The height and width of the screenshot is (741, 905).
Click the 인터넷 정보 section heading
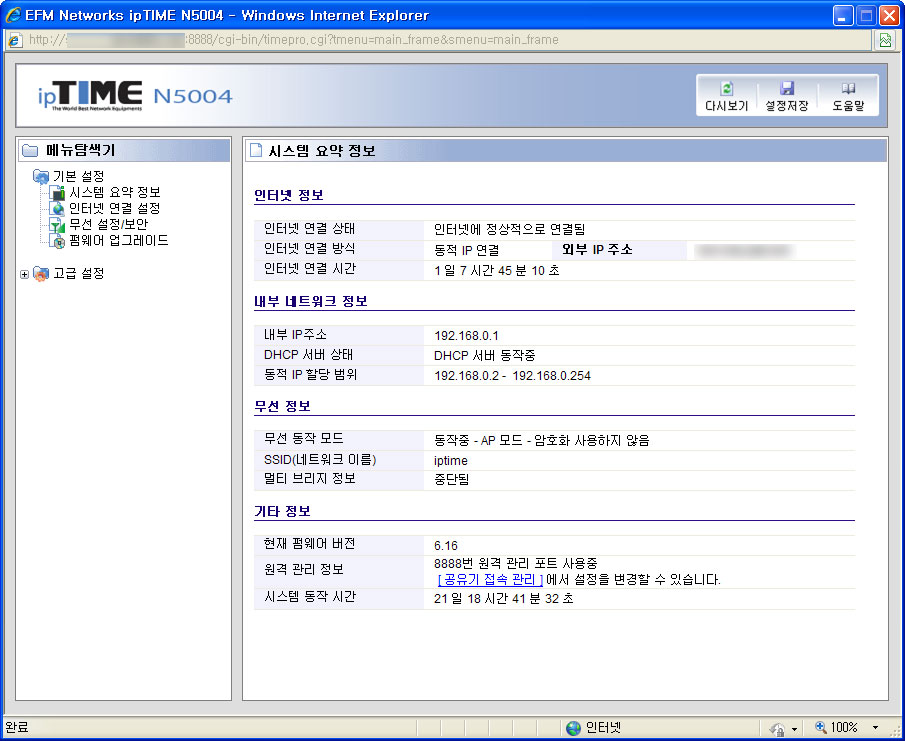(289, 195)
